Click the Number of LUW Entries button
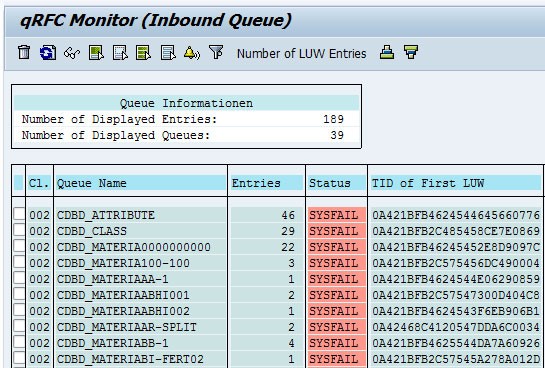The width and height of the screenshot is (545, 368). click(x=301, y=54)
